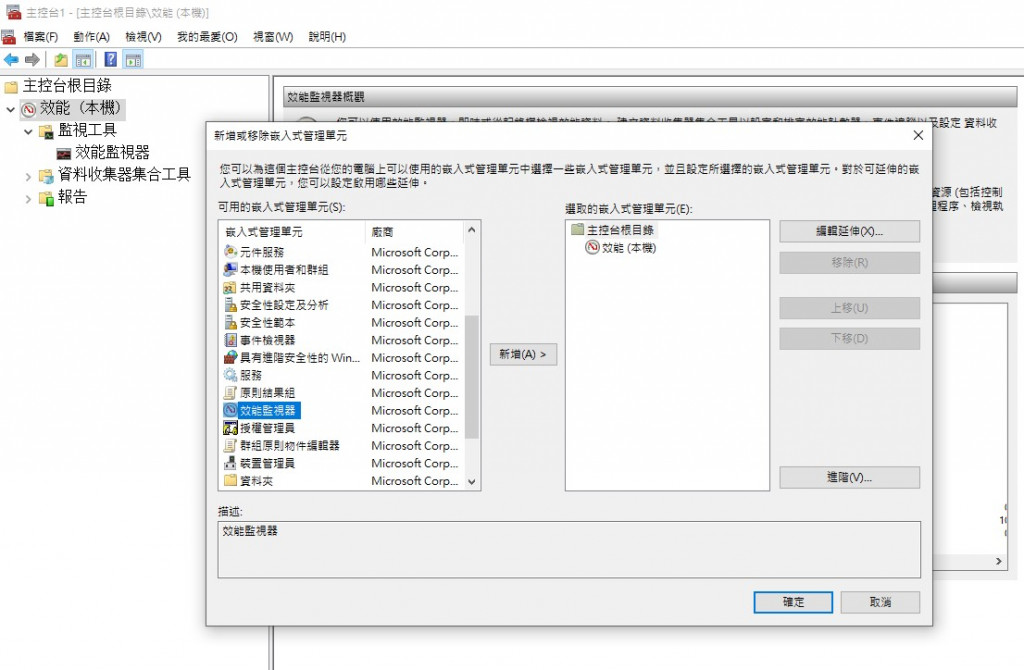Close the snap-in dialog with X

coord(918,135)
